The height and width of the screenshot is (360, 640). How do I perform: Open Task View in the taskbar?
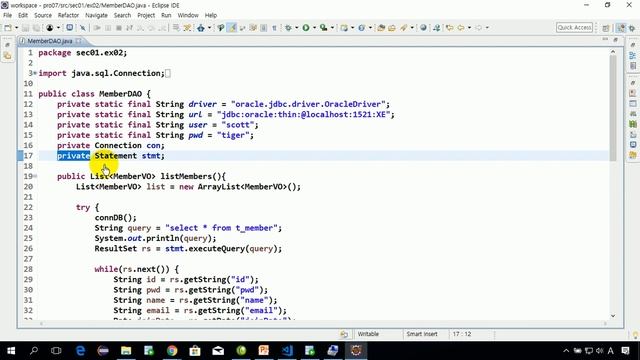tap(56, 351)
